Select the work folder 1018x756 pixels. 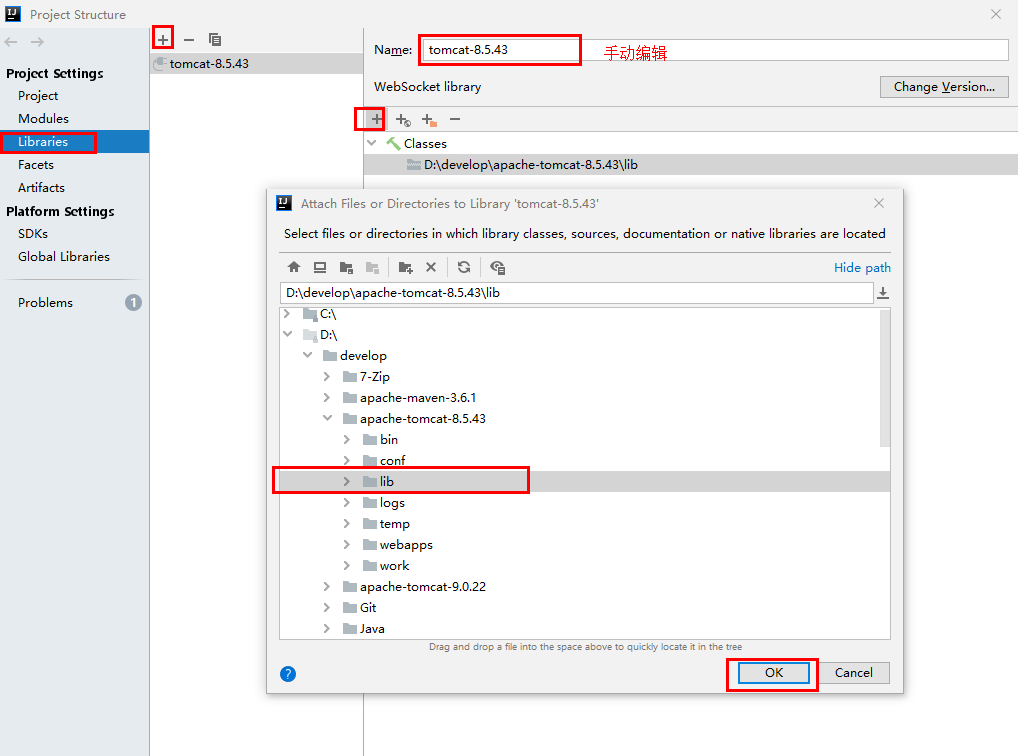click(x=394, y=566)
